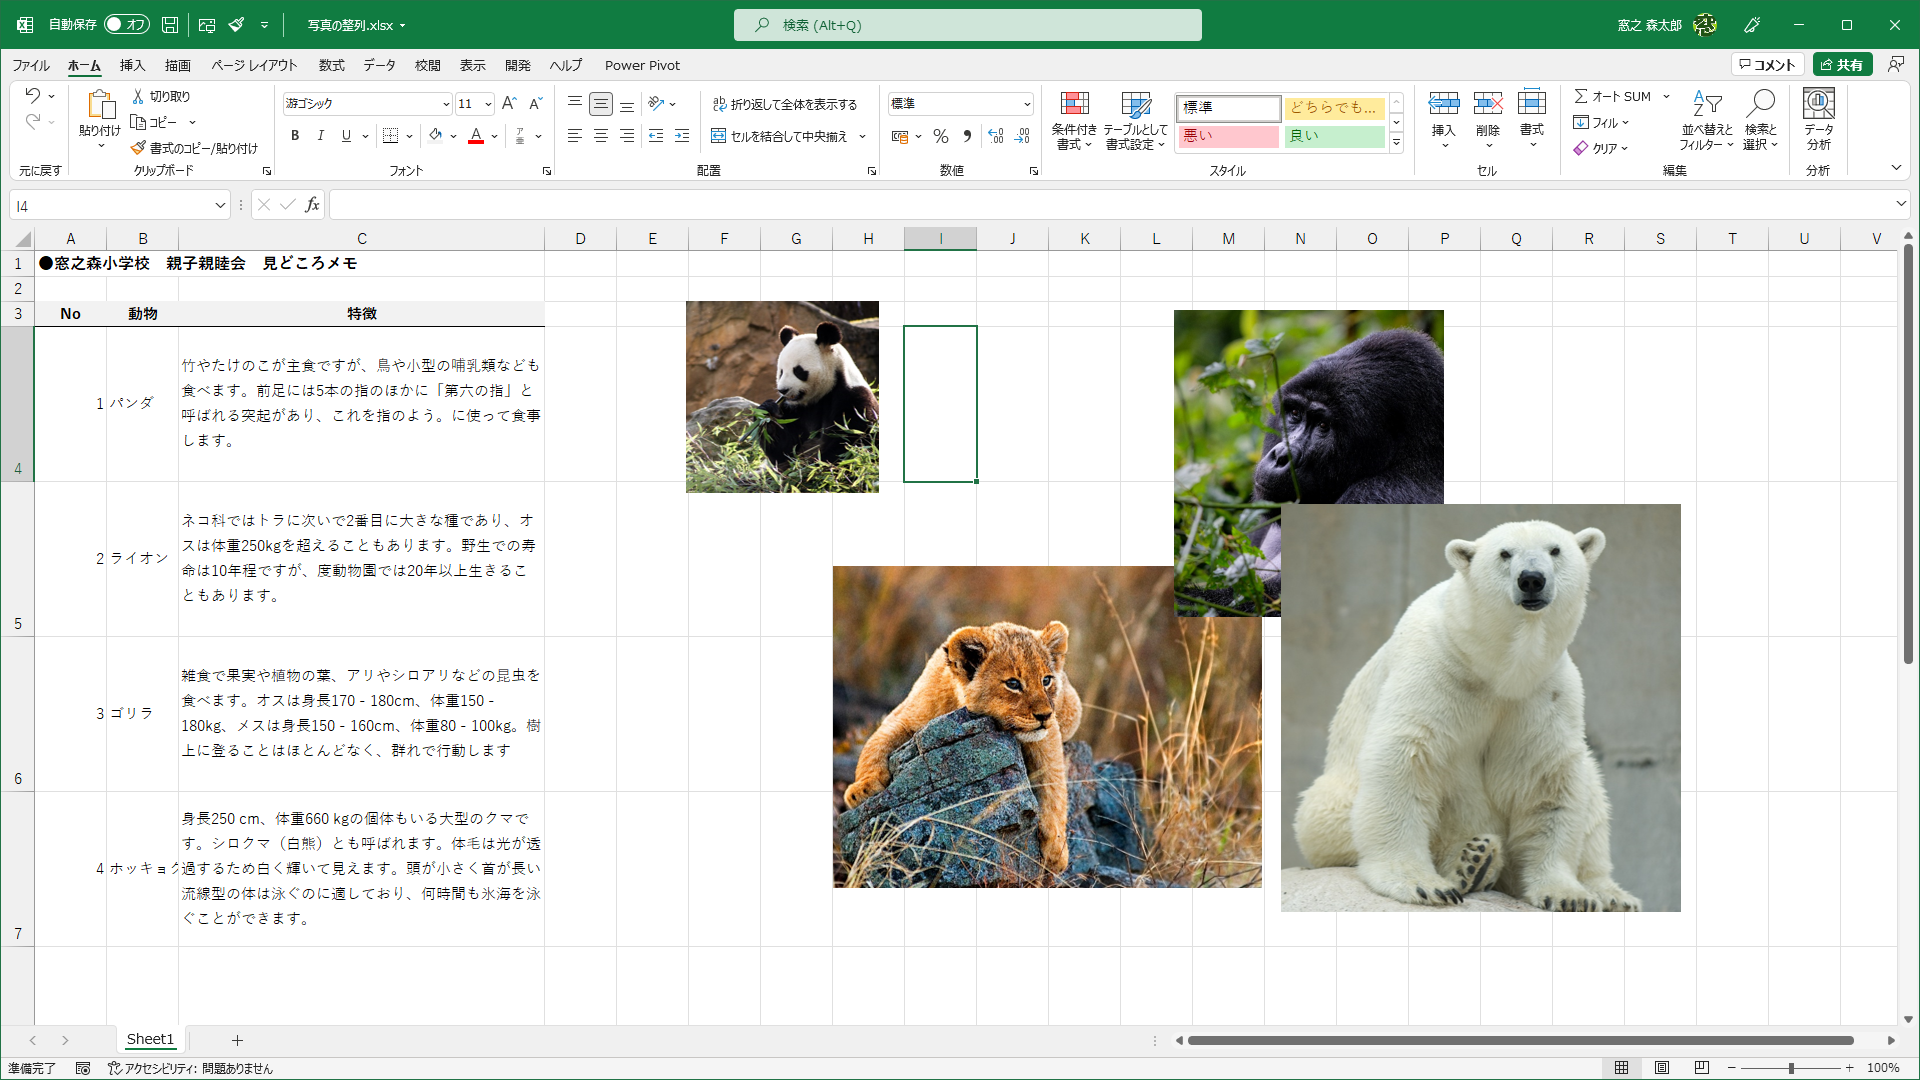Click the Insert Function fx icon
The height and width of the screenshot is (1080, 1920).
pyautogui.click(x=312, y=205)
